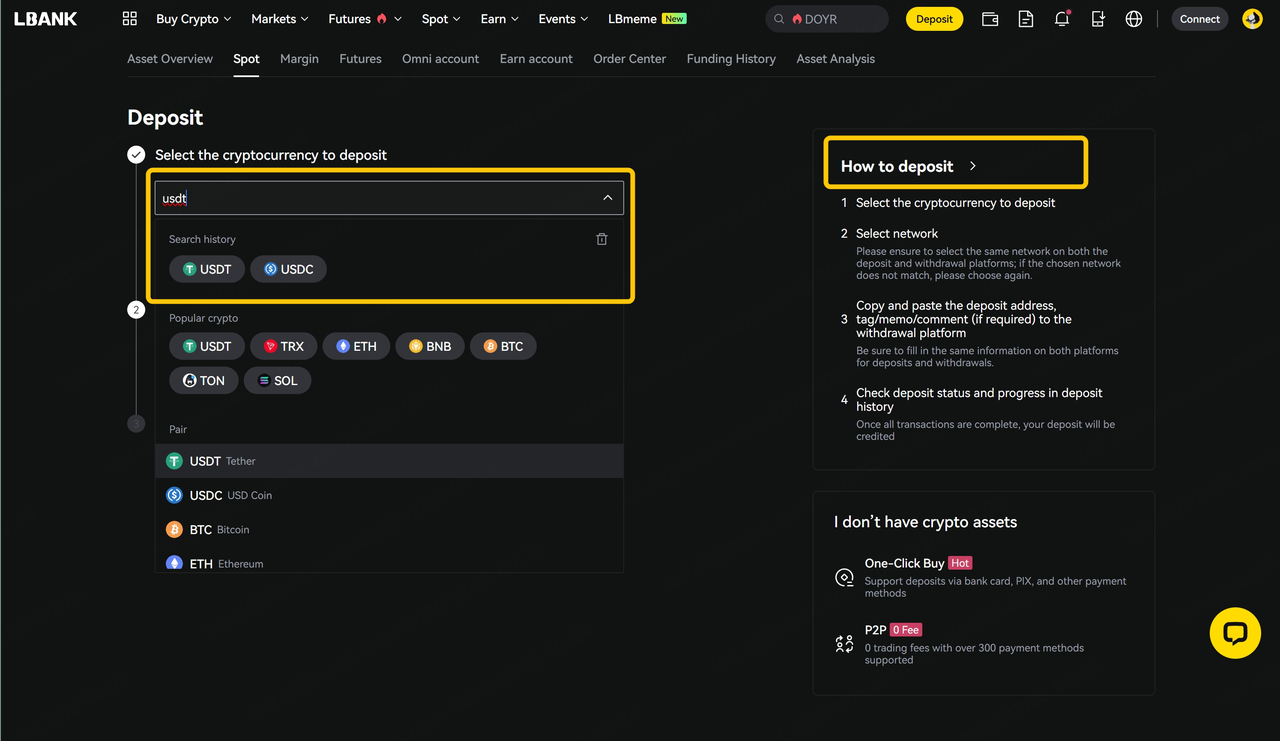Click the yellow Deposit button
Screen dimensions: 1280x741
934,19
